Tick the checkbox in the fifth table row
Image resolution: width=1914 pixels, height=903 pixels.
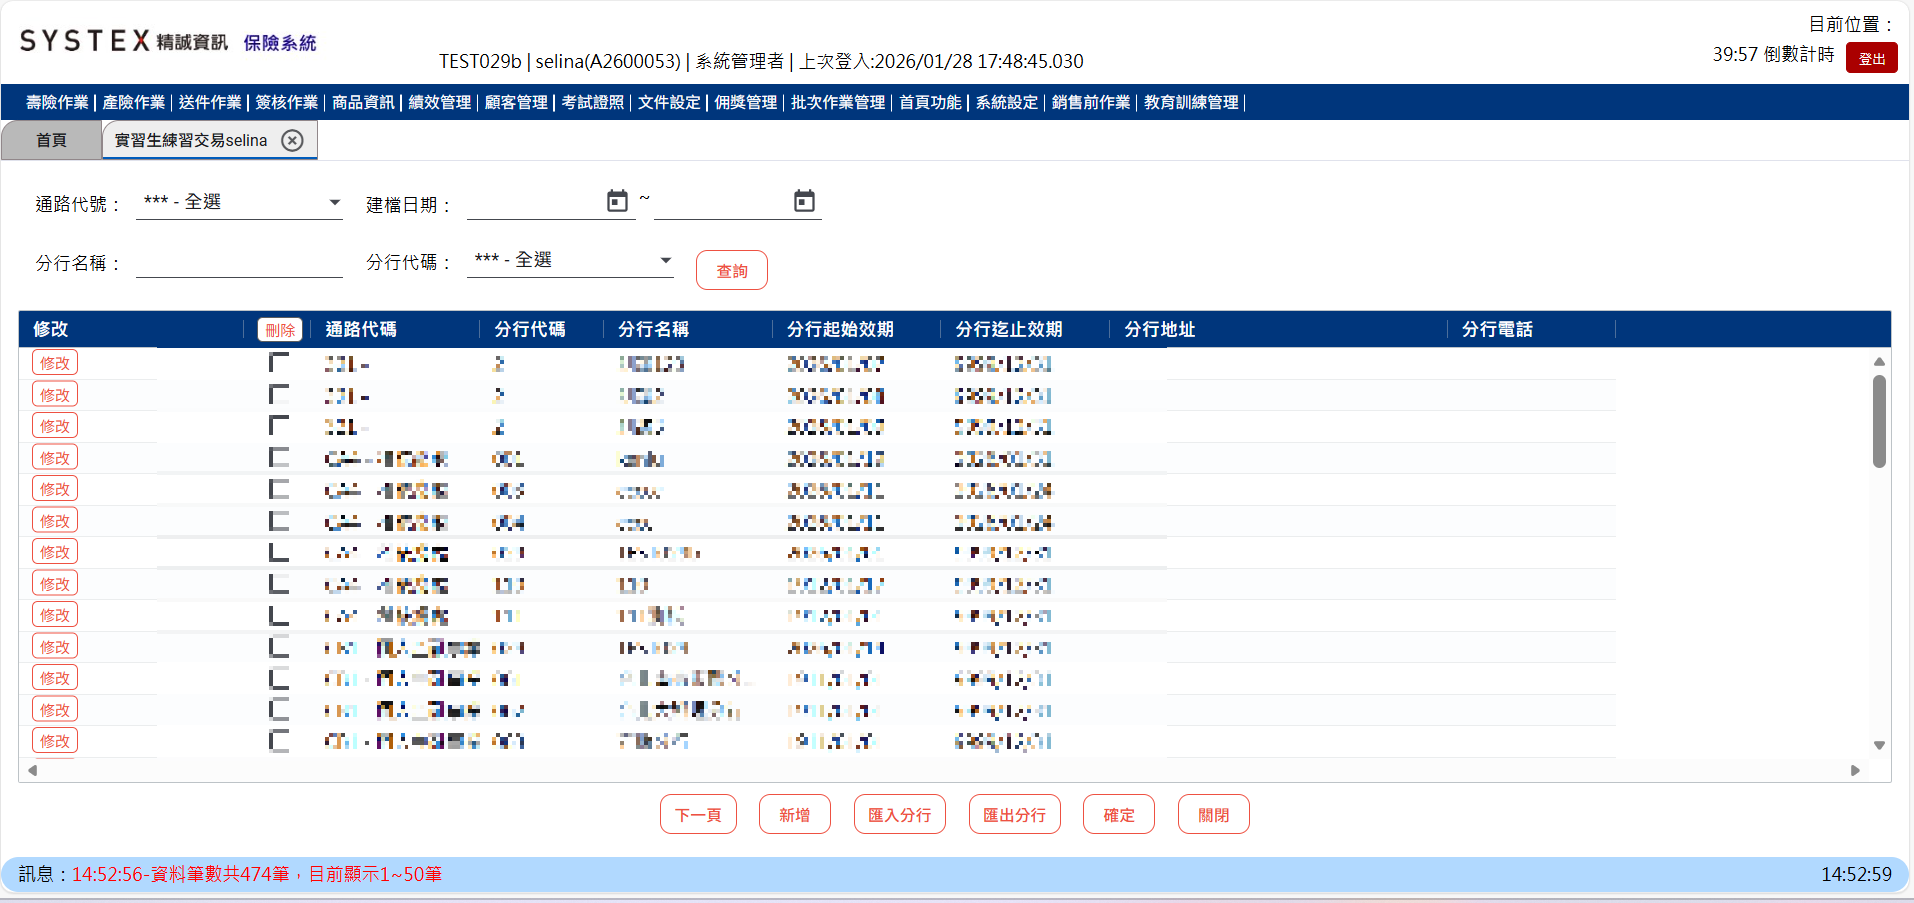[279, 489]
